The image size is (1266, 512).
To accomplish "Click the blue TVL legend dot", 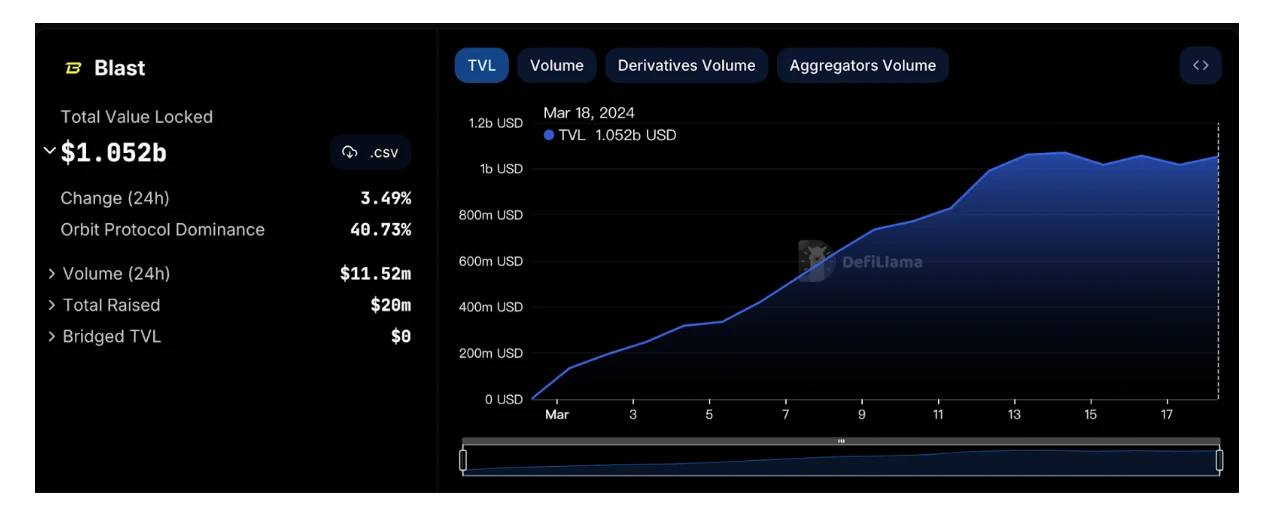I will [549, 135].
